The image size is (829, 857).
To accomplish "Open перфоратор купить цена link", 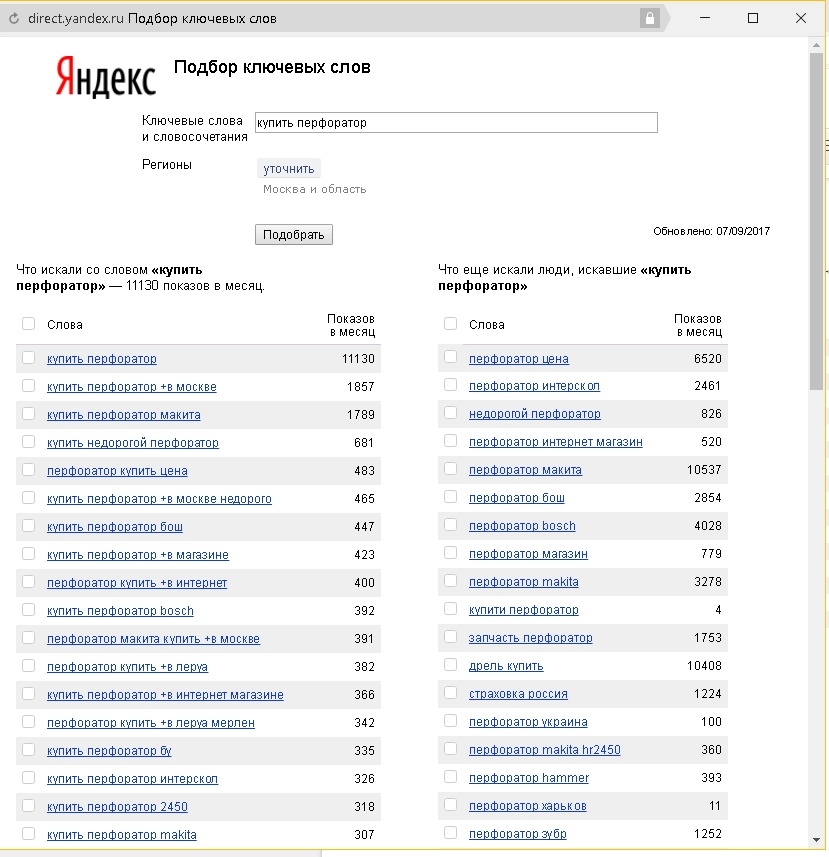I will click(x=117, y=471).
